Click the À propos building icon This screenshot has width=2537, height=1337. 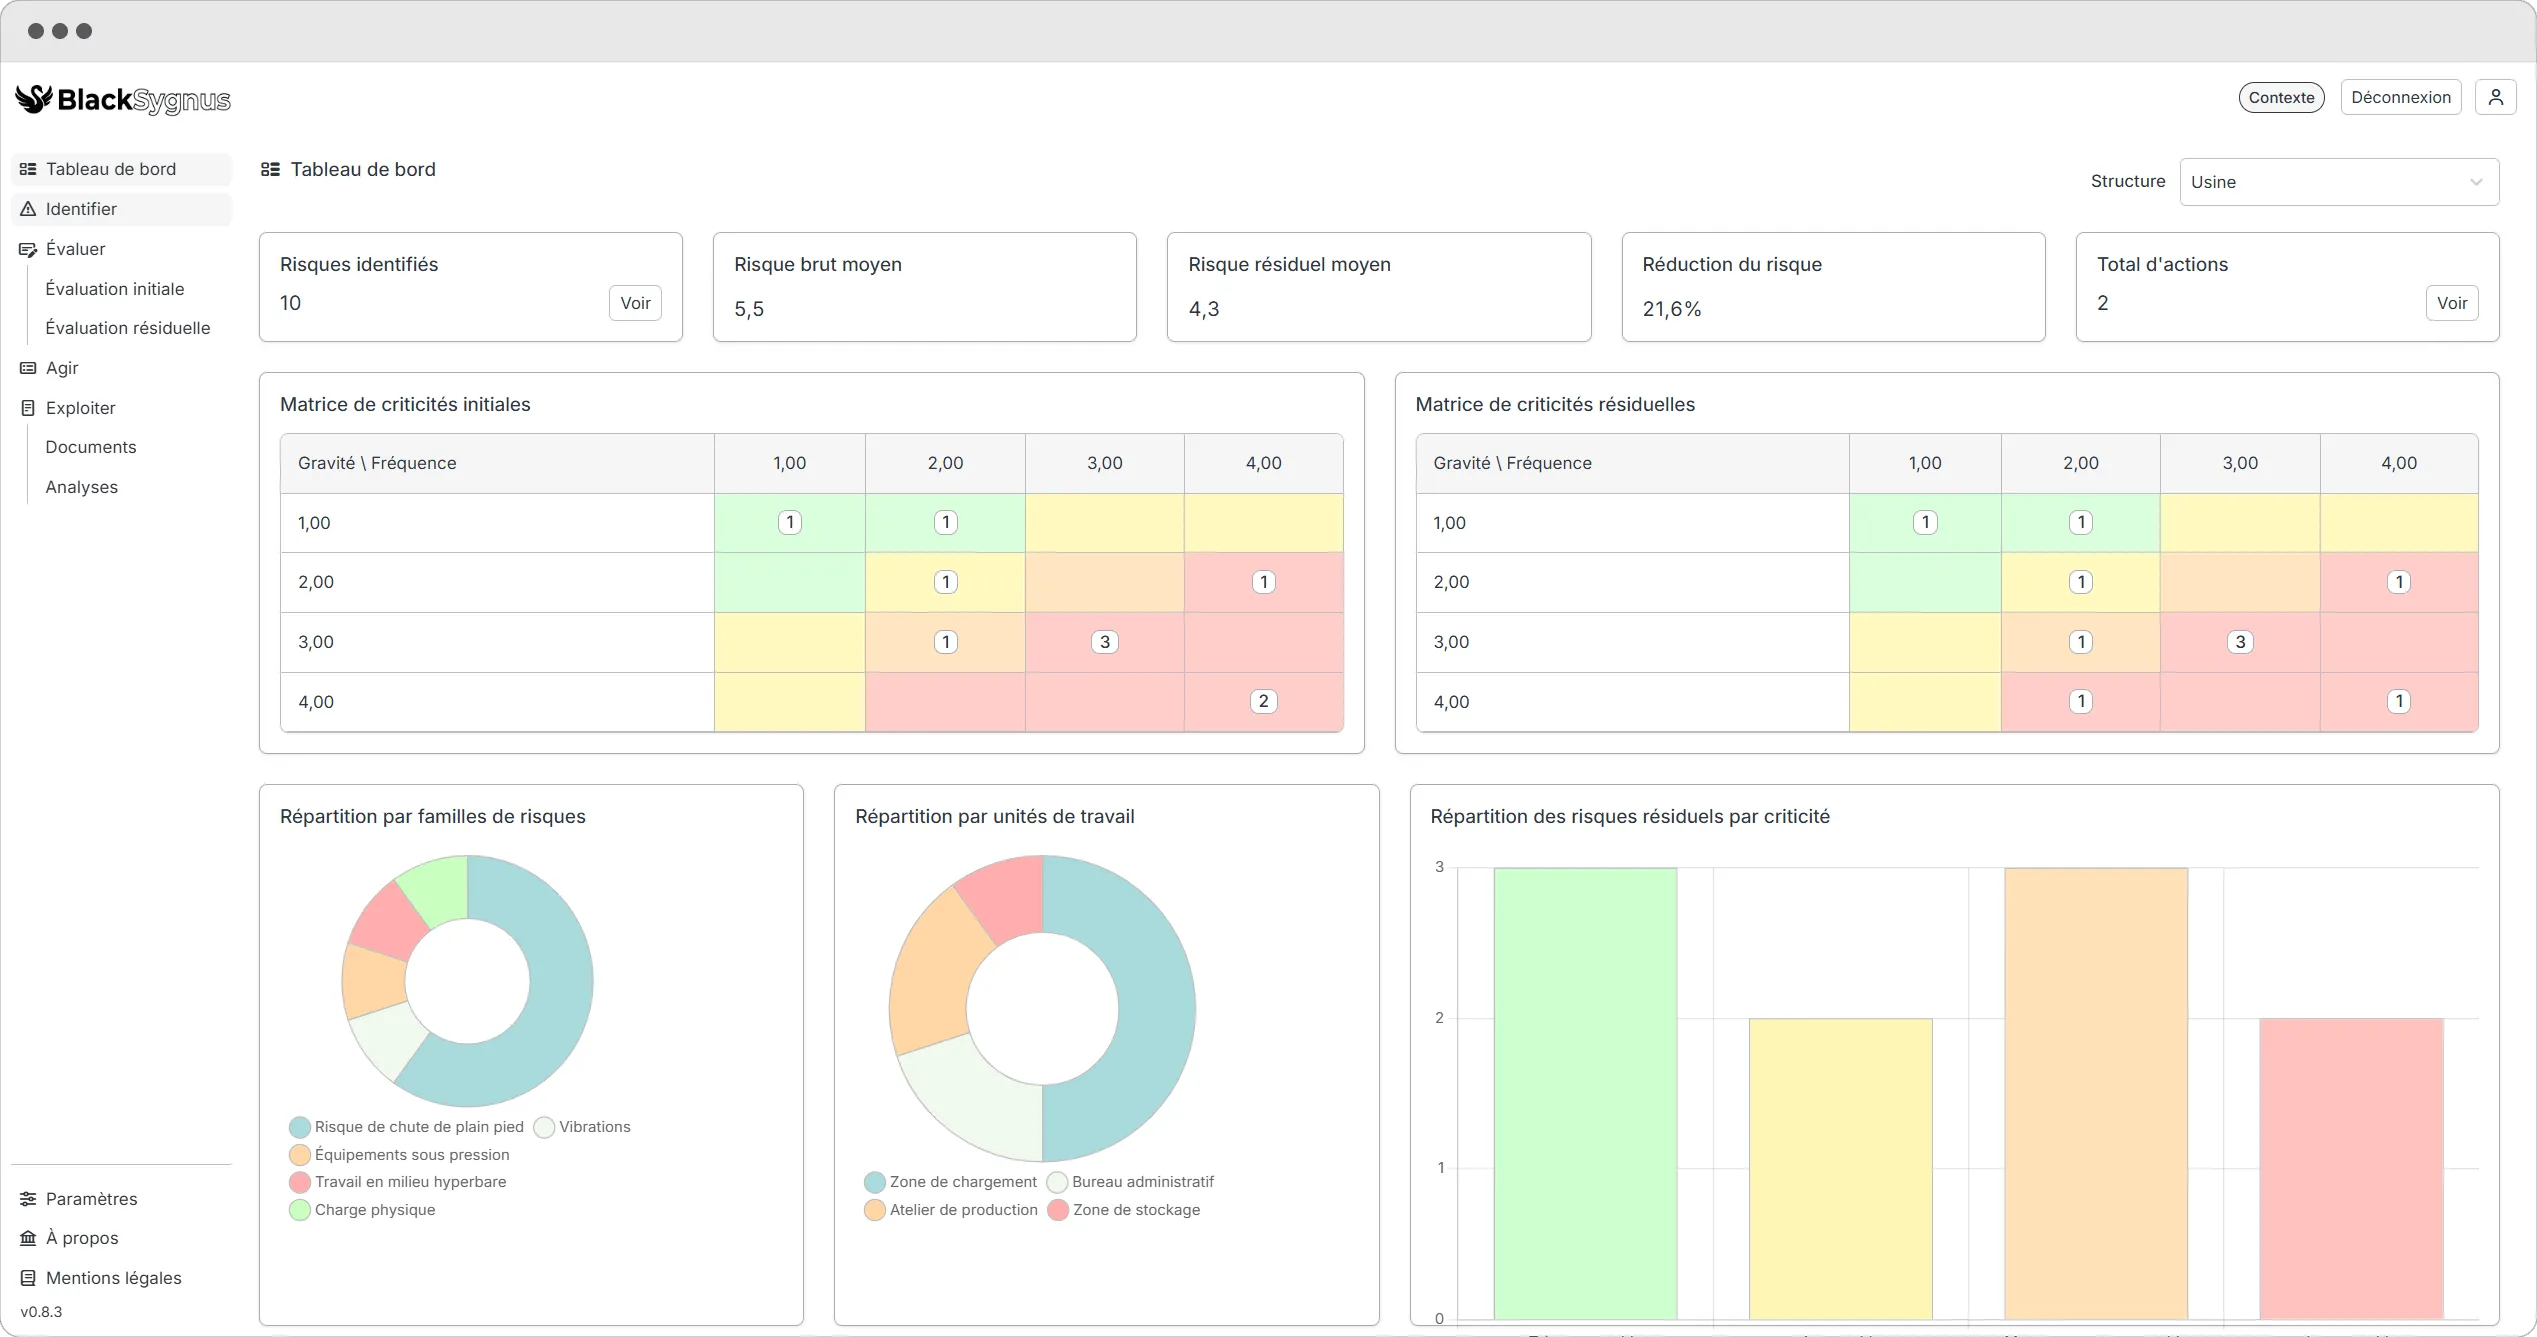tap(28, 1238)
